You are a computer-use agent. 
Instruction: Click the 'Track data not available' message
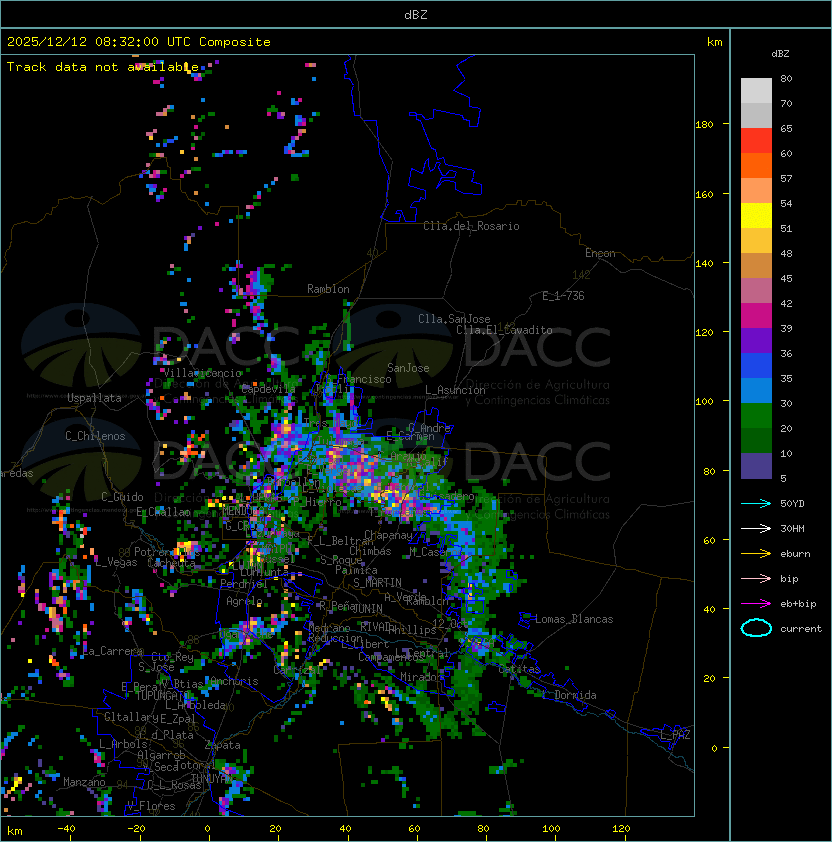[x=103, y=67]
